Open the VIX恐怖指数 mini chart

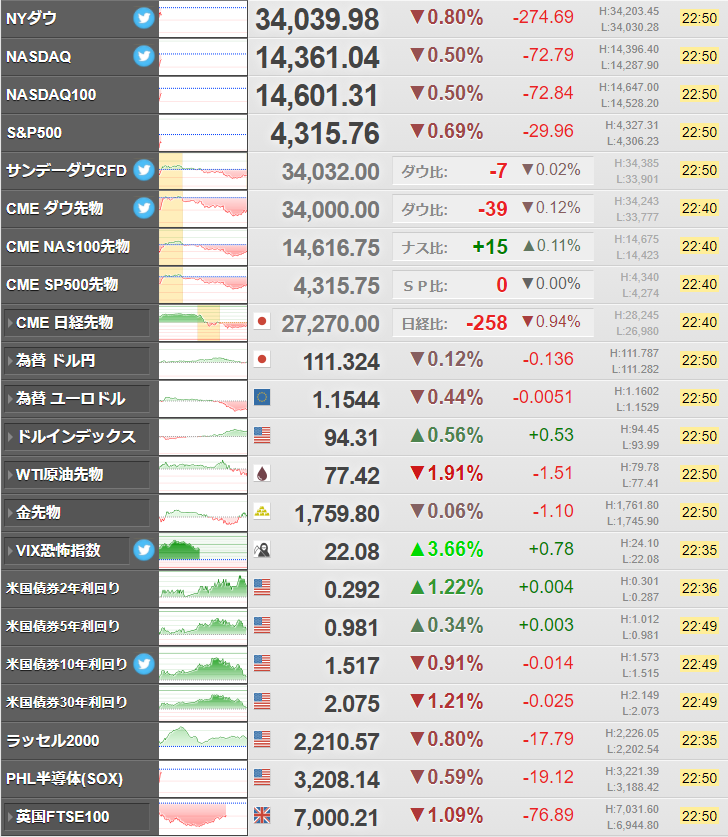click(x=203, y=550)
